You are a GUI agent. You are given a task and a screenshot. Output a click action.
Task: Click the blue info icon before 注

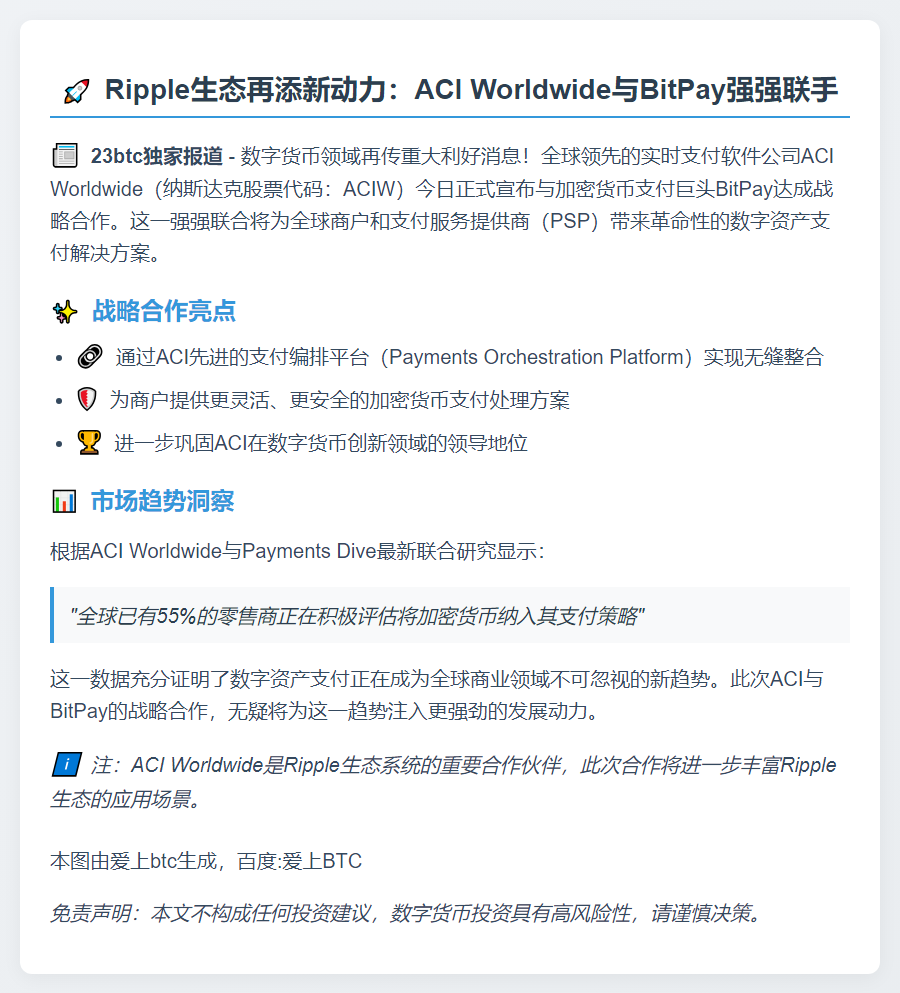pos(66,764)
